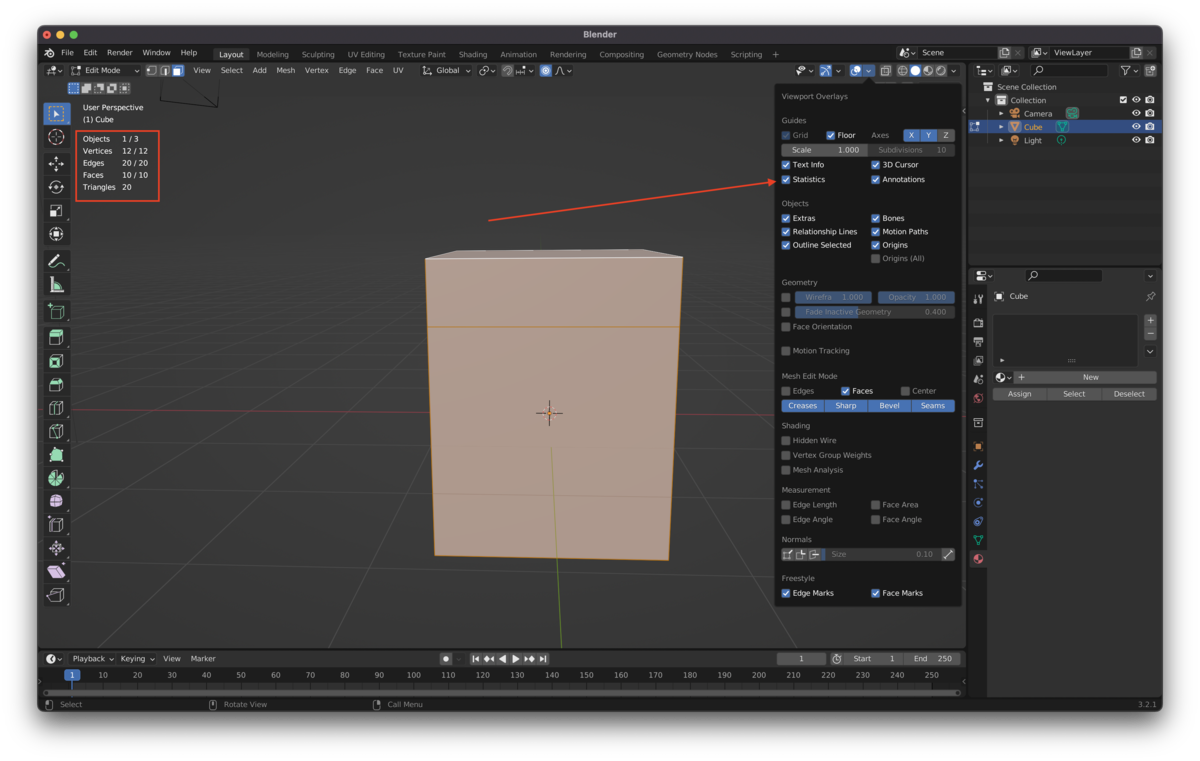
Task: Switch to the Shading workspace tab
Action: [x=472, y=54]
